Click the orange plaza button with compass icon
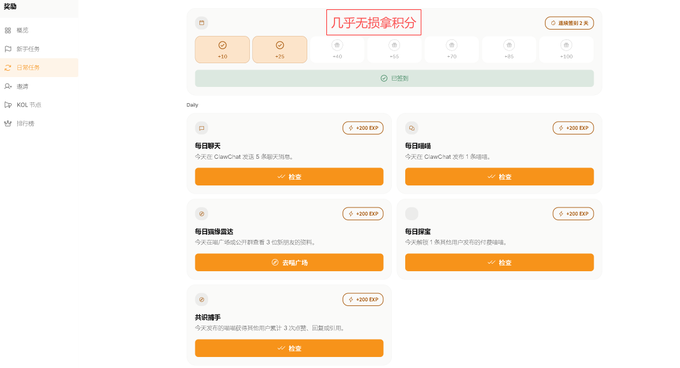680x368 pixels. pos(289,263)
